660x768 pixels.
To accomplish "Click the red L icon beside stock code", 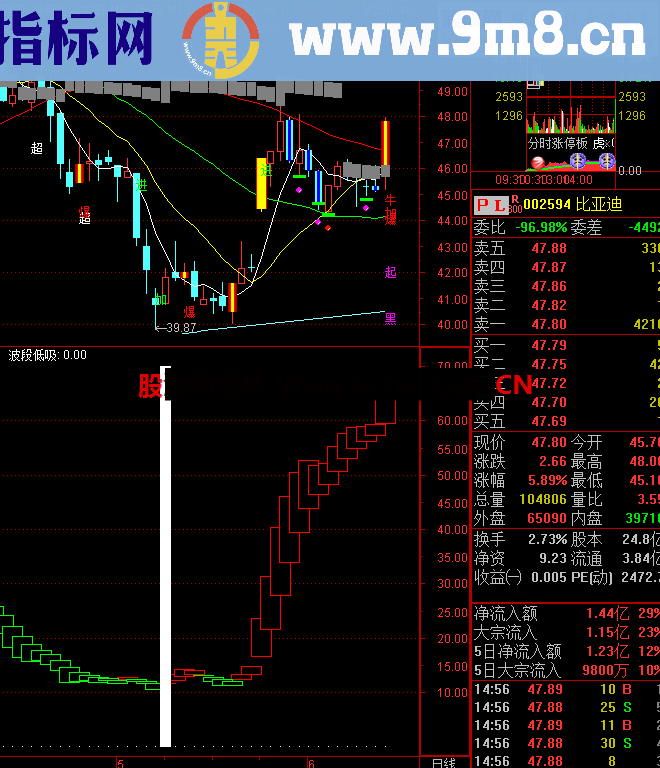I will 497,205.
